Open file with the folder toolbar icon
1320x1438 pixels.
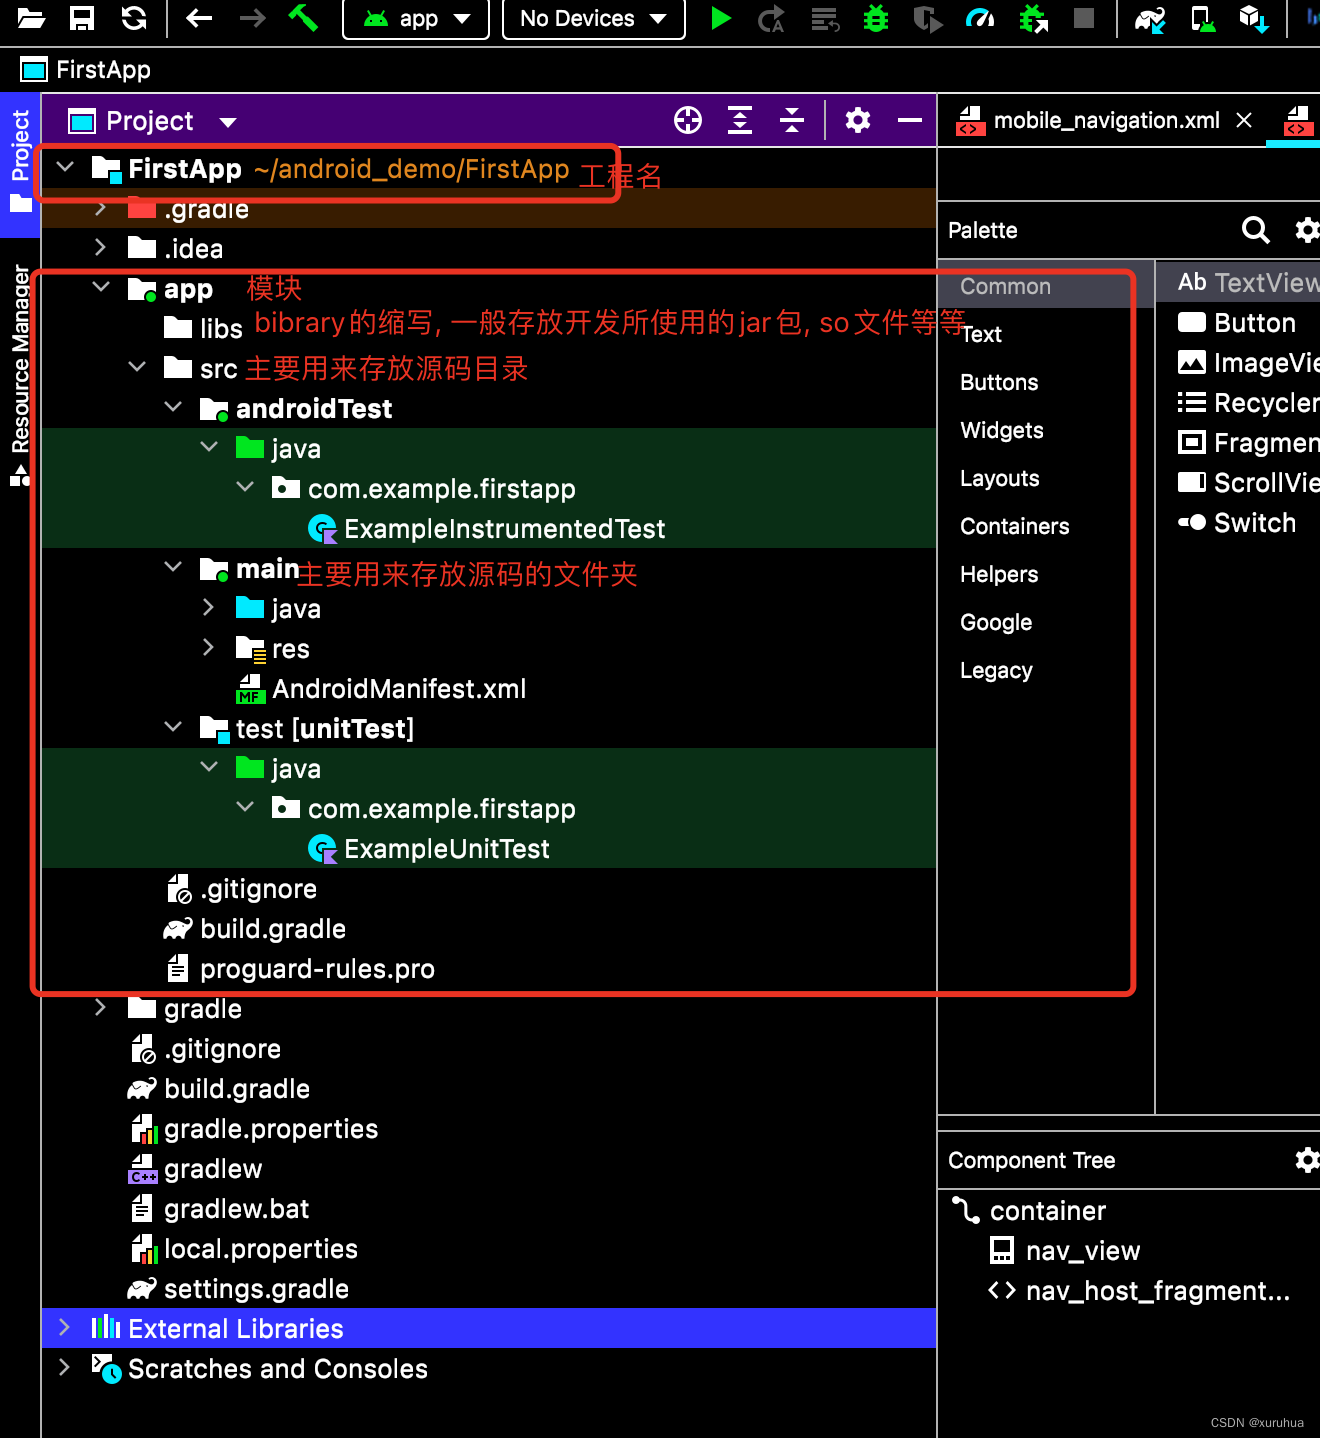coord(30,17)
